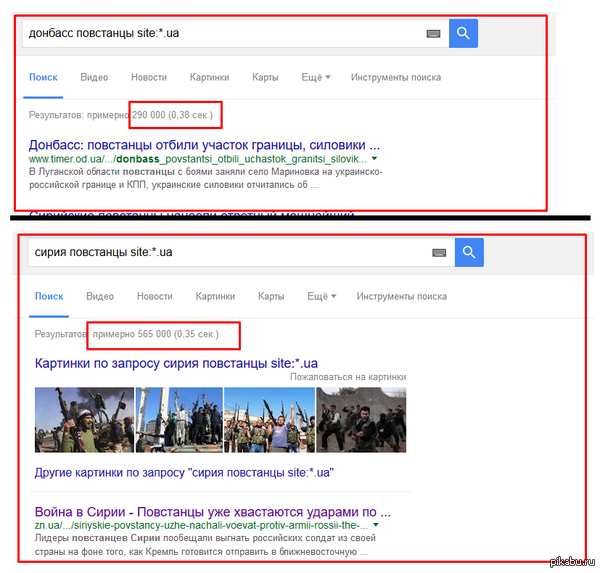Switch to the "Новости" tab in the Syria search
This screenshot has height=573, width=600.
tap(155, 296)
